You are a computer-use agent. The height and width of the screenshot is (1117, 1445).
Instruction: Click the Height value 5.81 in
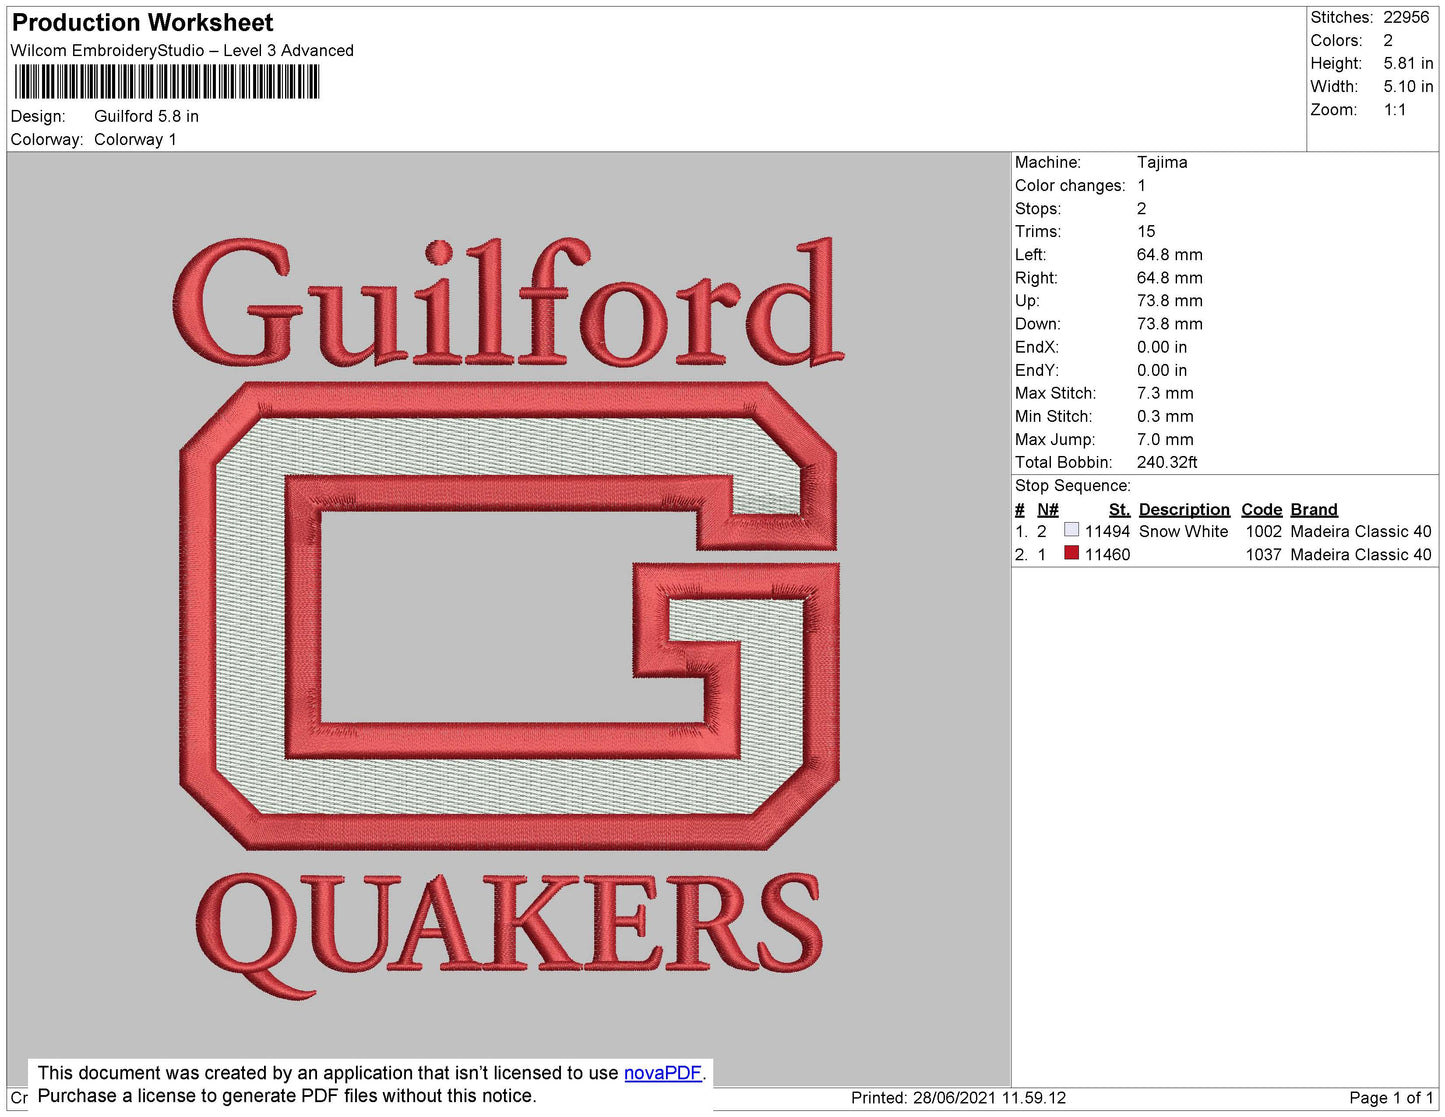[1408, 64]
